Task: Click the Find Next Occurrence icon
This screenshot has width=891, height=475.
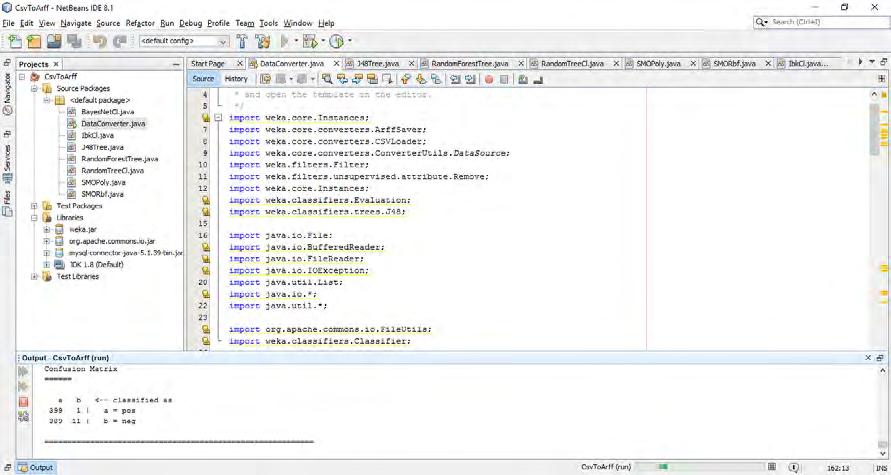Action: pyautogui.click(x=357, y=80)
